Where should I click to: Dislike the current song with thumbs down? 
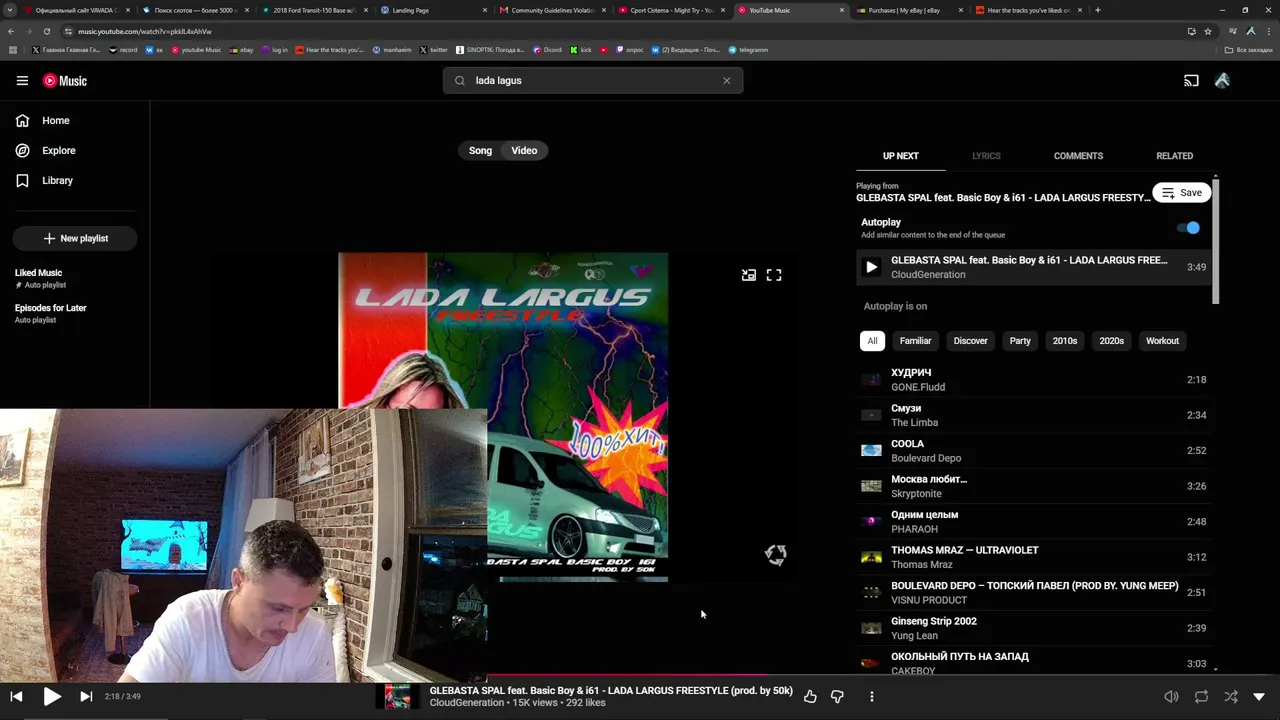tap(837, 696)
